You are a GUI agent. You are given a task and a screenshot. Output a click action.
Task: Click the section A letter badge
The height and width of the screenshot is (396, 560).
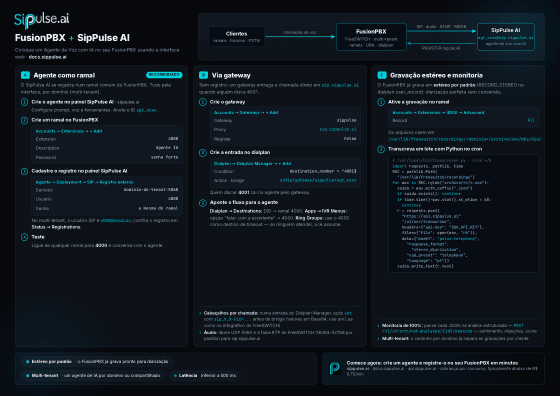25,75
